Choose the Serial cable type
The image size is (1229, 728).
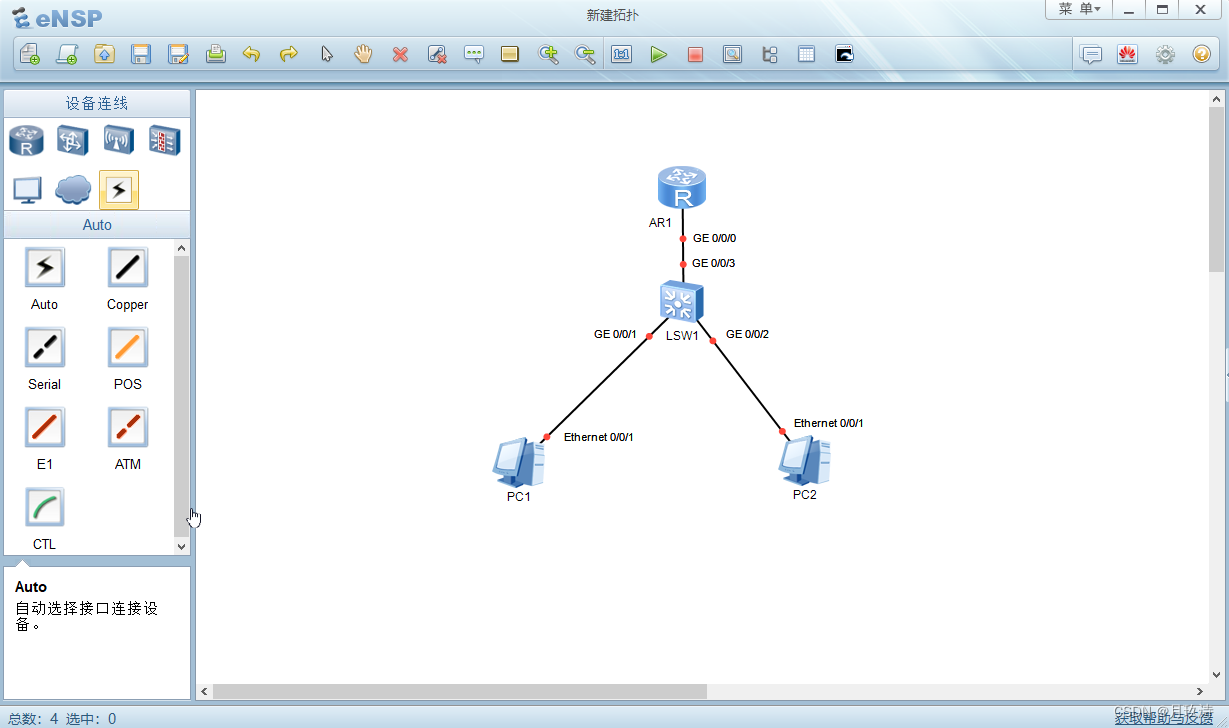44,347
